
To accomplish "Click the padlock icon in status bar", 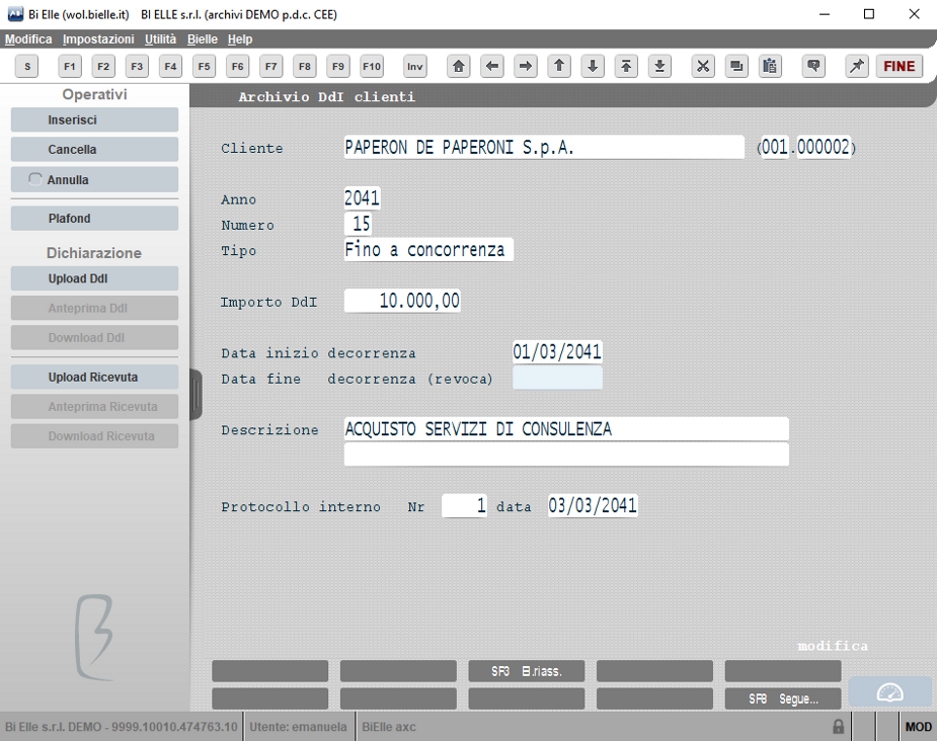I will coord(838,727).
